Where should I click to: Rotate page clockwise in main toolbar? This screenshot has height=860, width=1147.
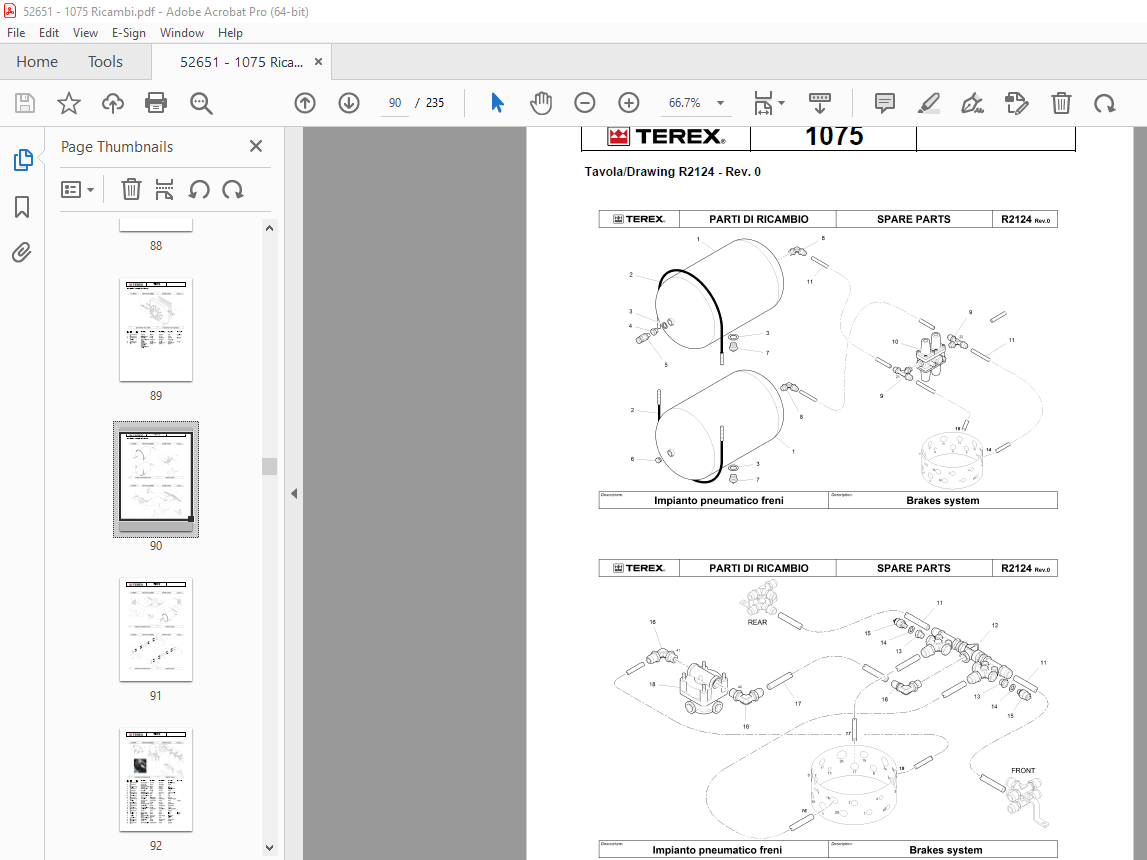click(x=1105, y=103)
